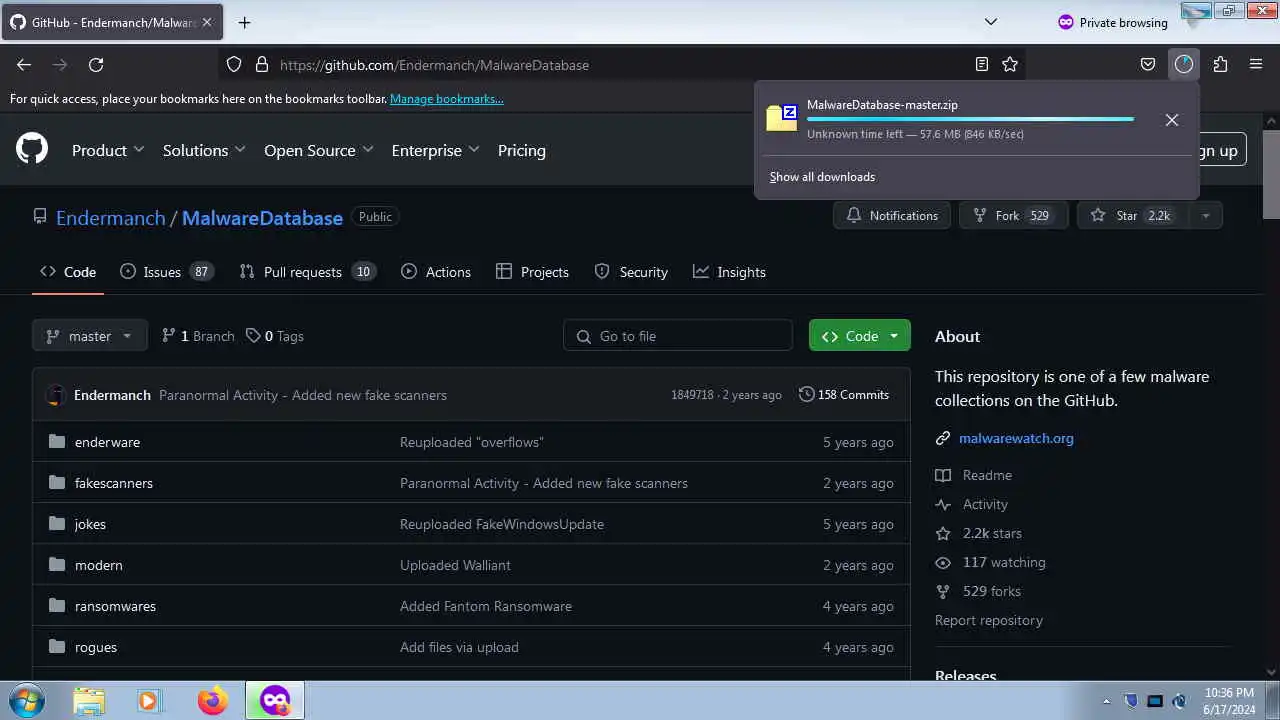Image resolution: width=1280 pixels, height=720 pixels.
Task: Open the Security tab
Action: point(631,272)
